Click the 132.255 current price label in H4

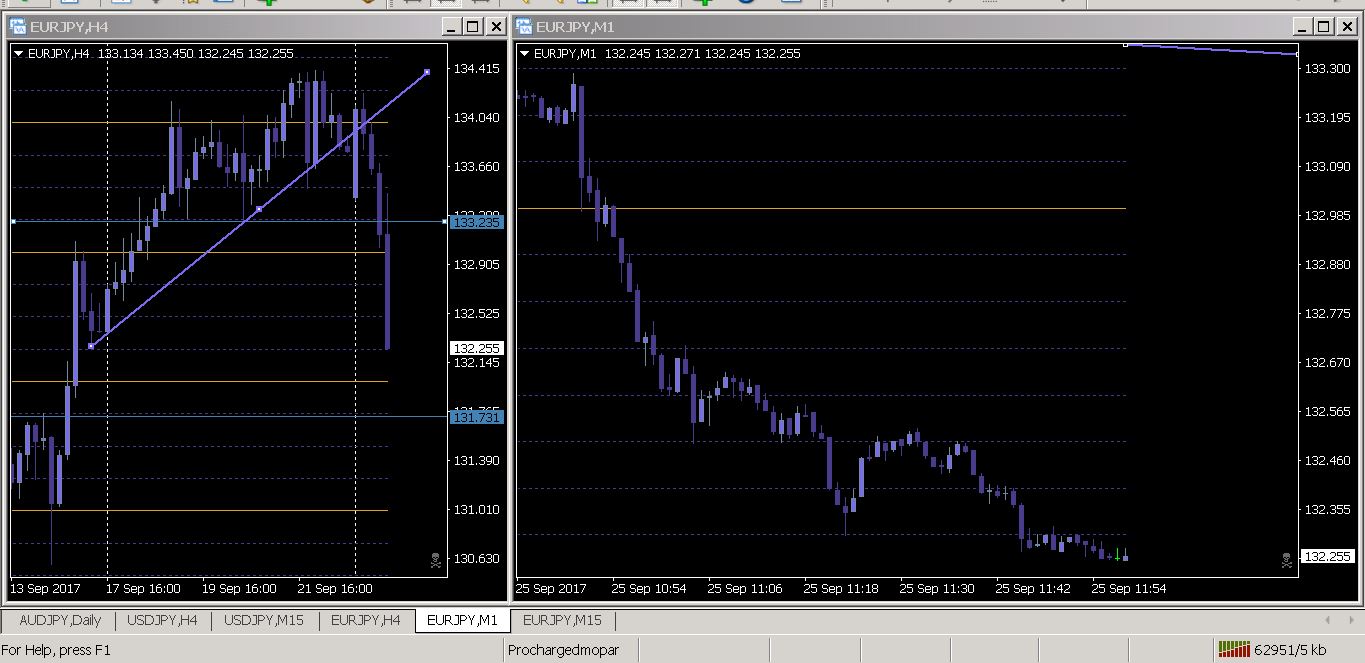pos(477,348)
